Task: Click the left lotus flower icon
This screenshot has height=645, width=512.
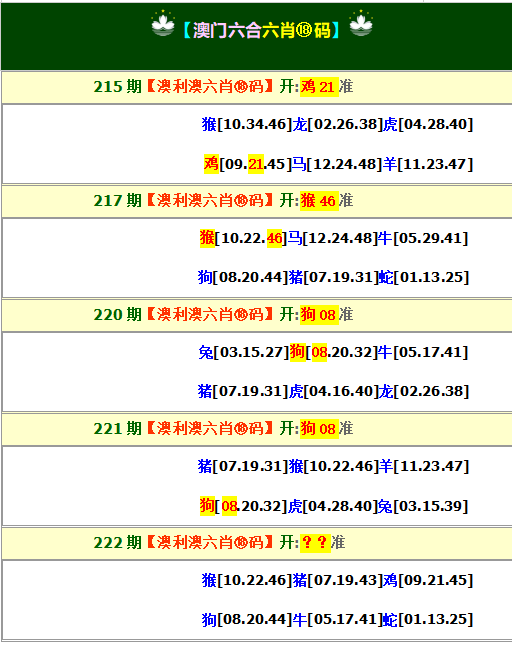Action: (x=163, y=24)
